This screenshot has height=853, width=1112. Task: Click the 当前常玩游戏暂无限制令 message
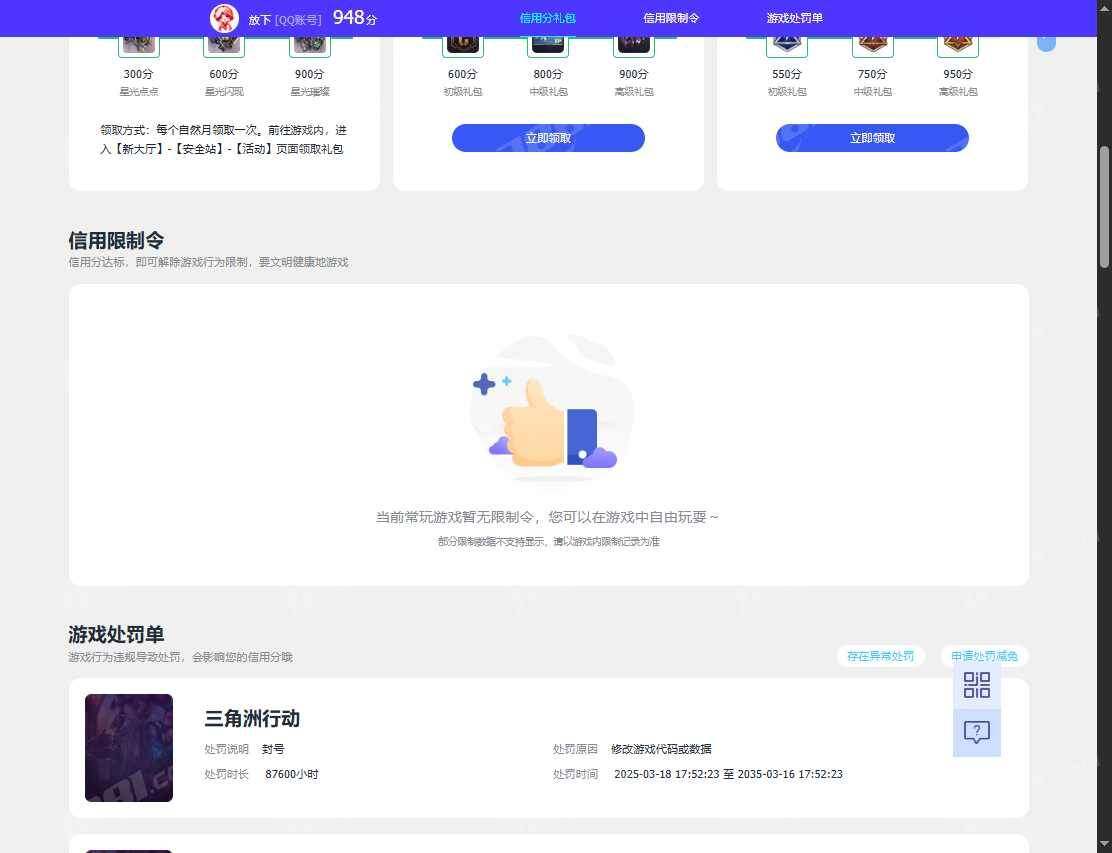[547, 517]
